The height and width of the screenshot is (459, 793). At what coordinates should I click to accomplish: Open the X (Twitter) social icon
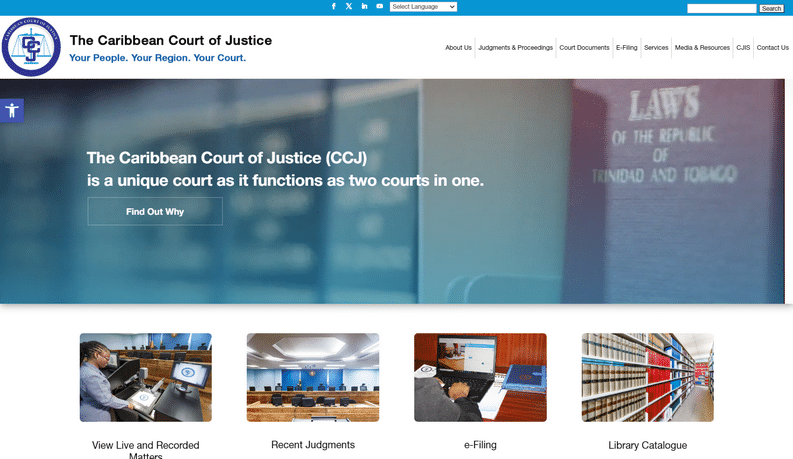pyautogui.click(x=348, y=7)
